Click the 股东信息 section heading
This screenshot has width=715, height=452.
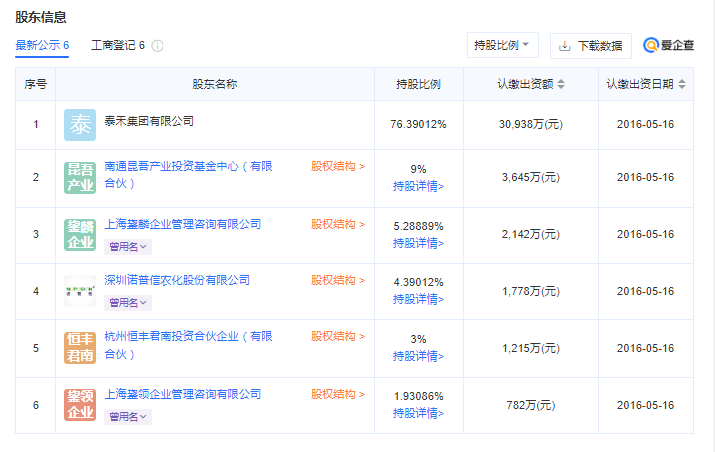[x=41, y=17]
